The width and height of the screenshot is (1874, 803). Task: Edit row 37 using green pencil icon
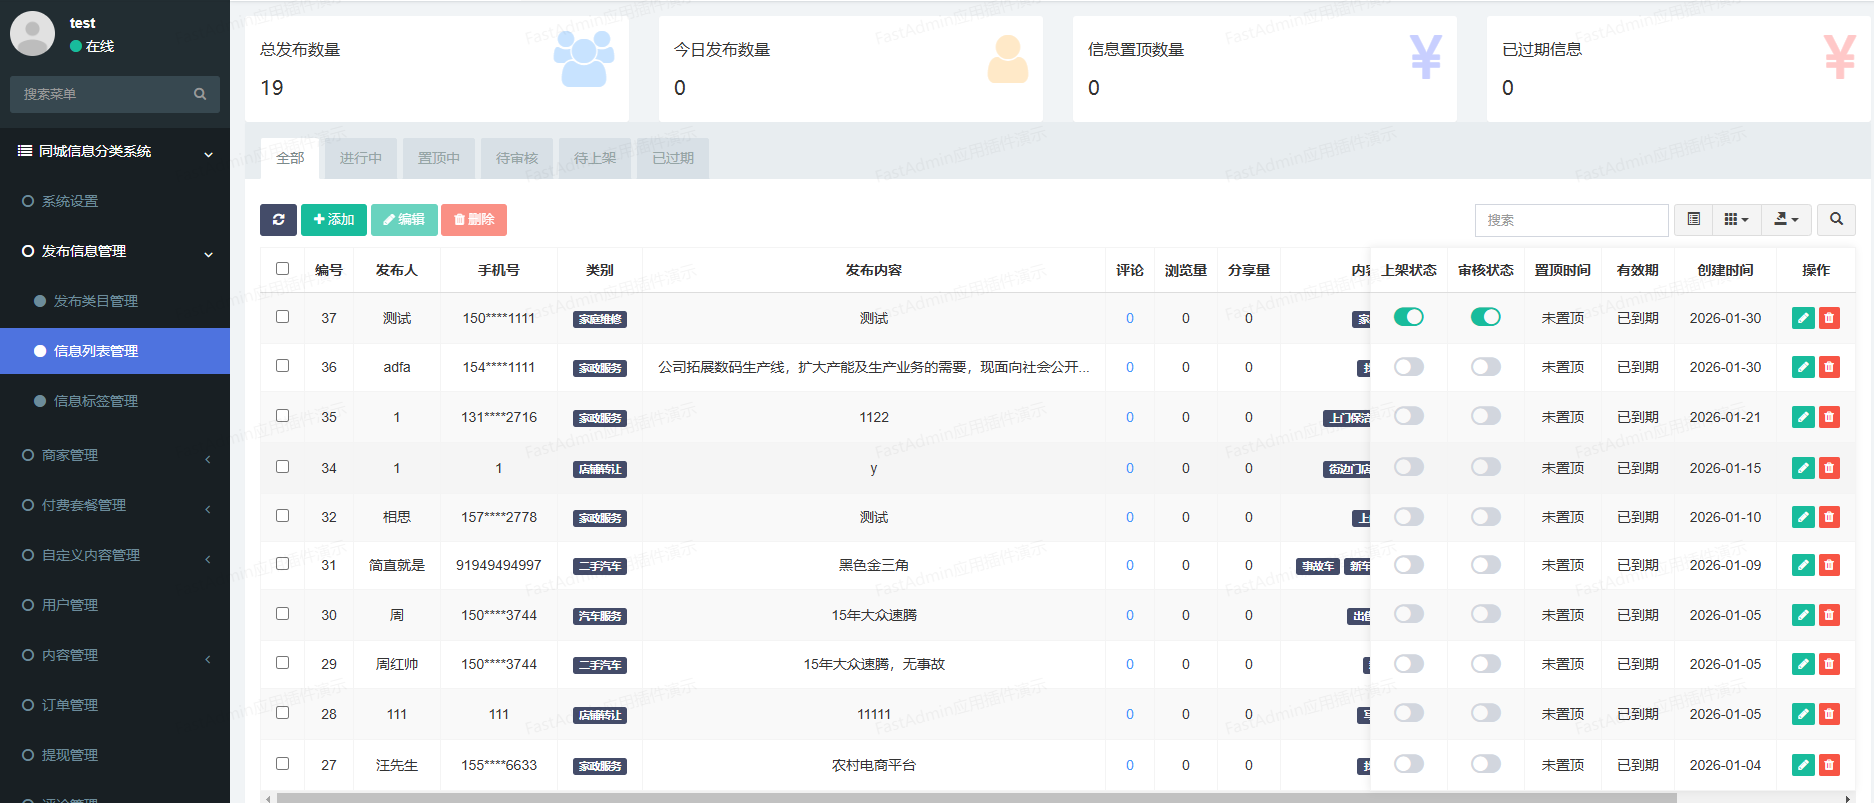[x=1802, y=319]
